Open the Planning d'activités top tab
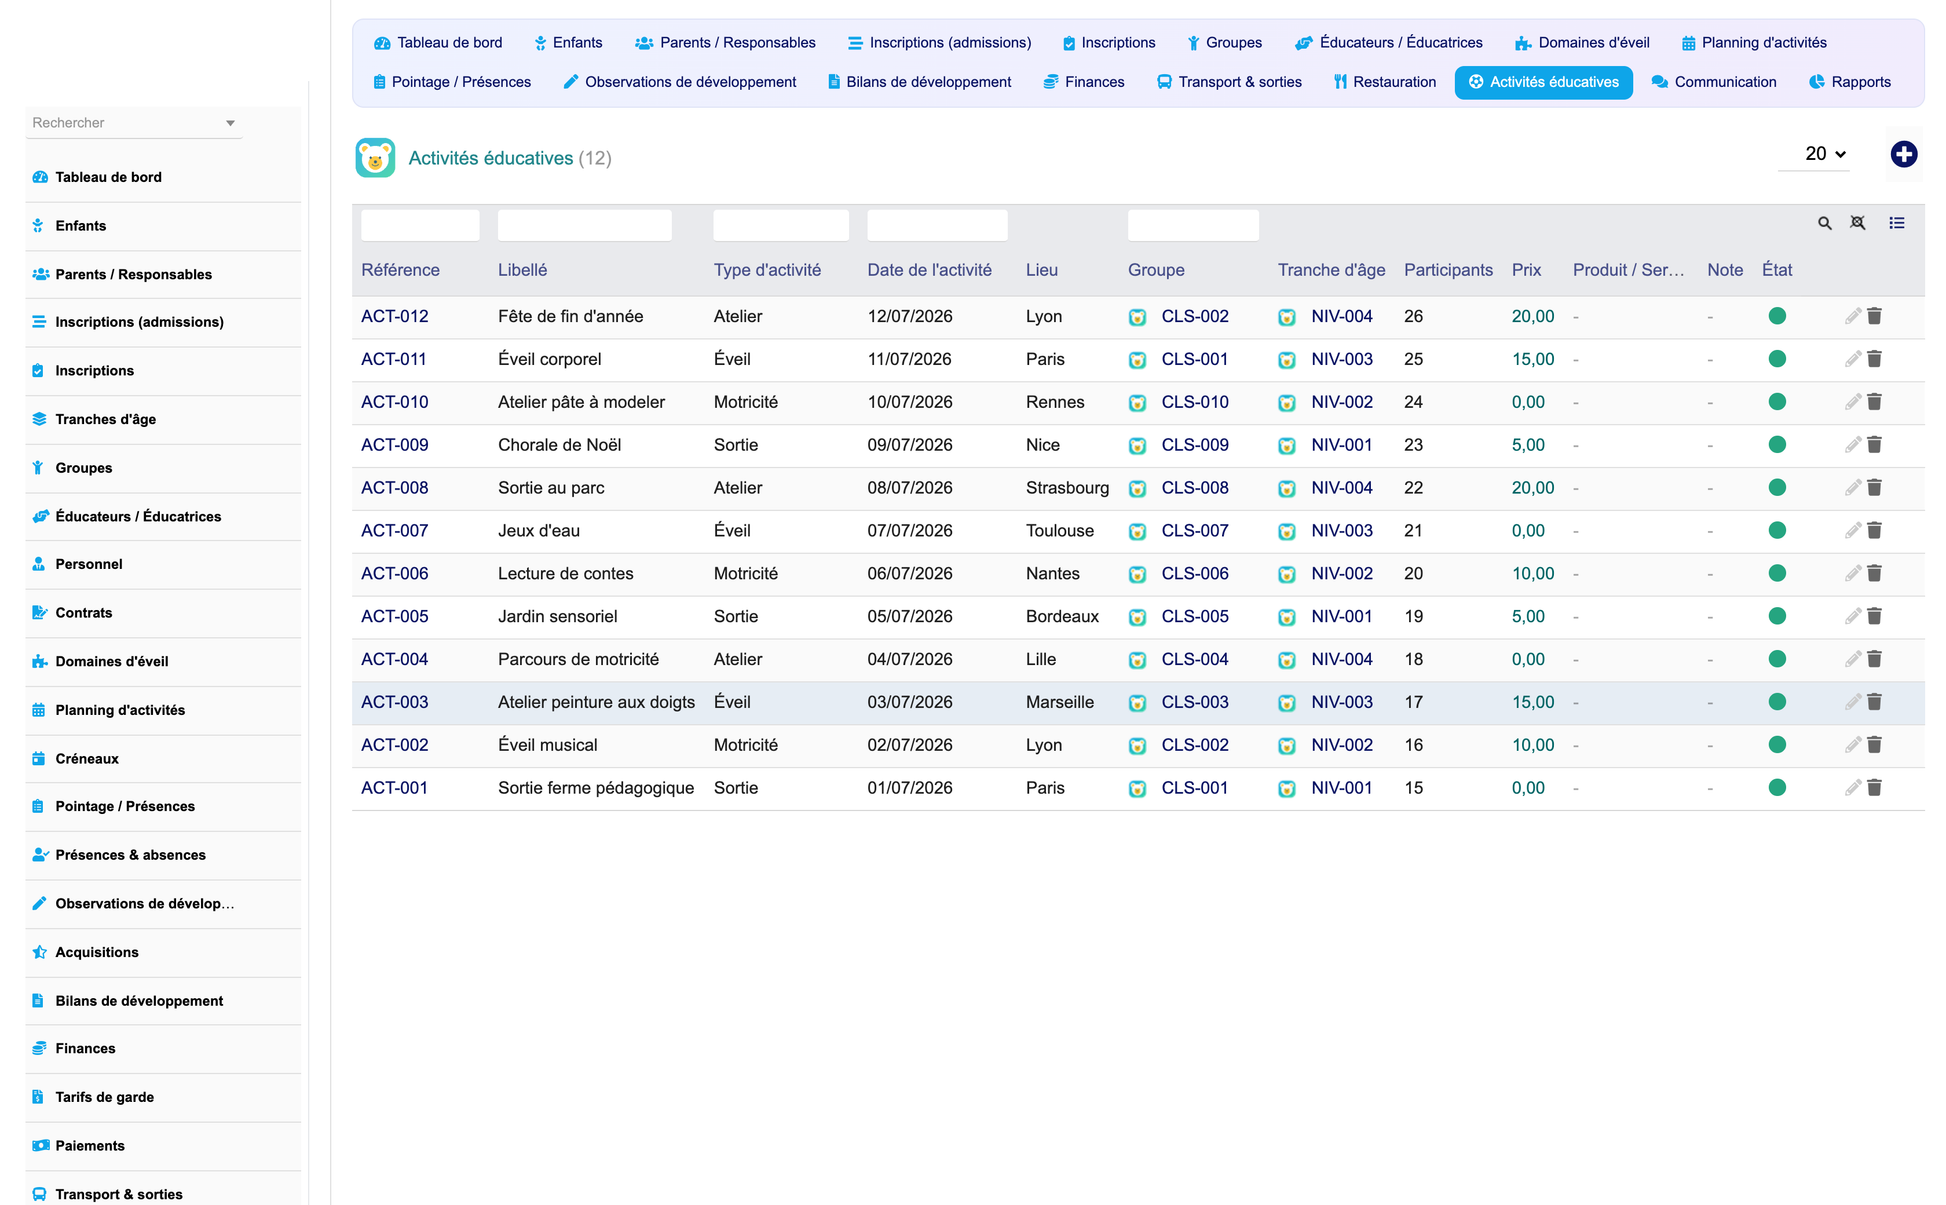 [x=1754, y=43]
